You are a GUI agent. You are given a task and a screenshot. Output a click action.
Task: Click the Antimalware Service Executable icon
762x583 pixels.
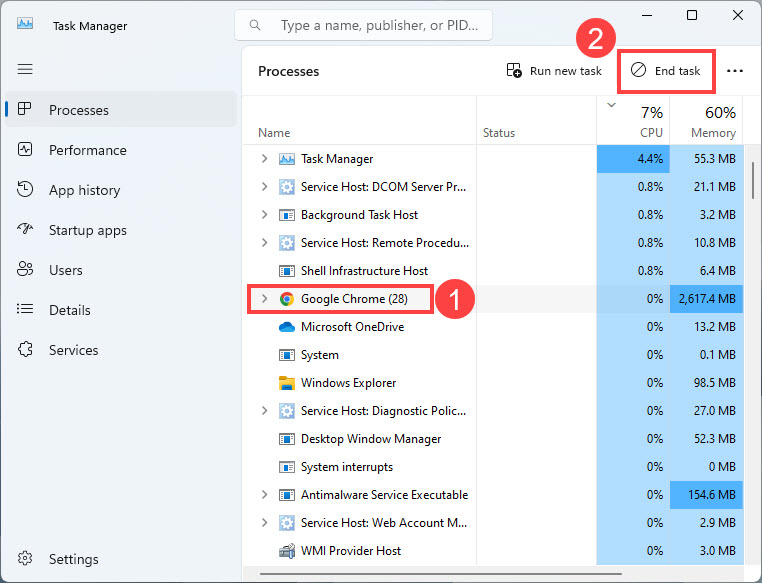287,495
